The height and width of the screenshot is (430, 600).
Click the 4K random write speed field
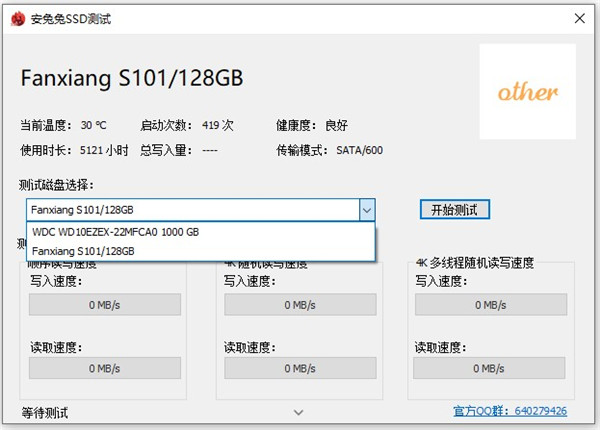[298, 305]
